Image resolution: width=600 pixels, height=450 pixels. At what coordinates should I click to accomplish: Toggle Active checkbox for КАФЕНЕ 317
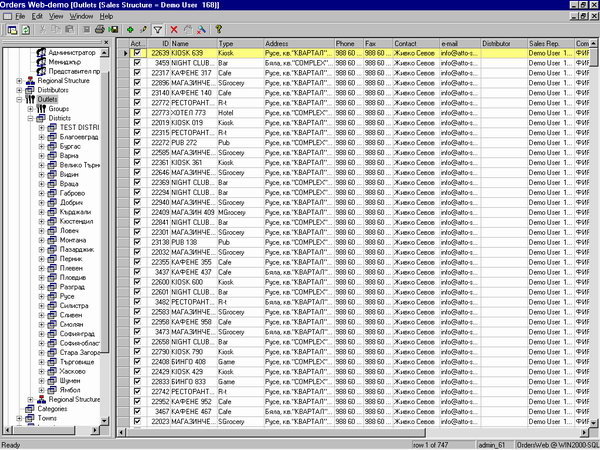pos(137,73)
